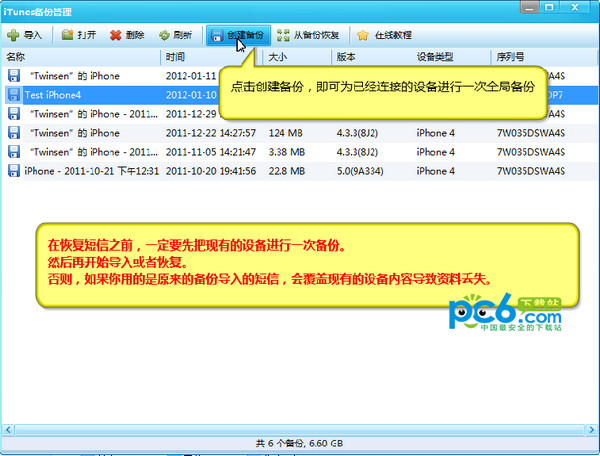Click the 2011-11-05 14:21:47 time cell
This screenshot has width=600, height=456.
click(211, 152)
